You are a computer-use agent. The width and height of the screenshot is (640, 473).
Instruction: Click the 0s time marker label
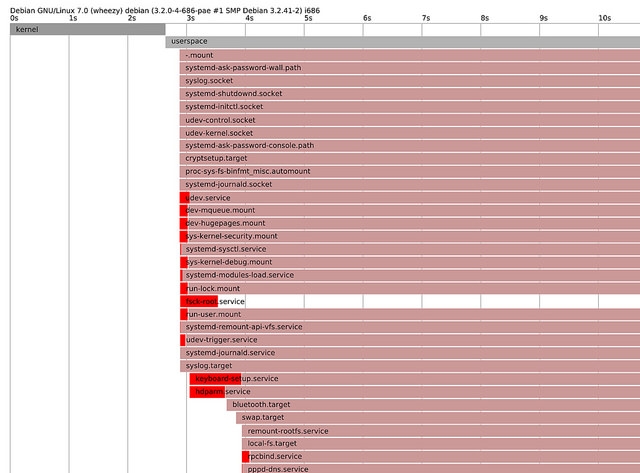coord(14,18)
